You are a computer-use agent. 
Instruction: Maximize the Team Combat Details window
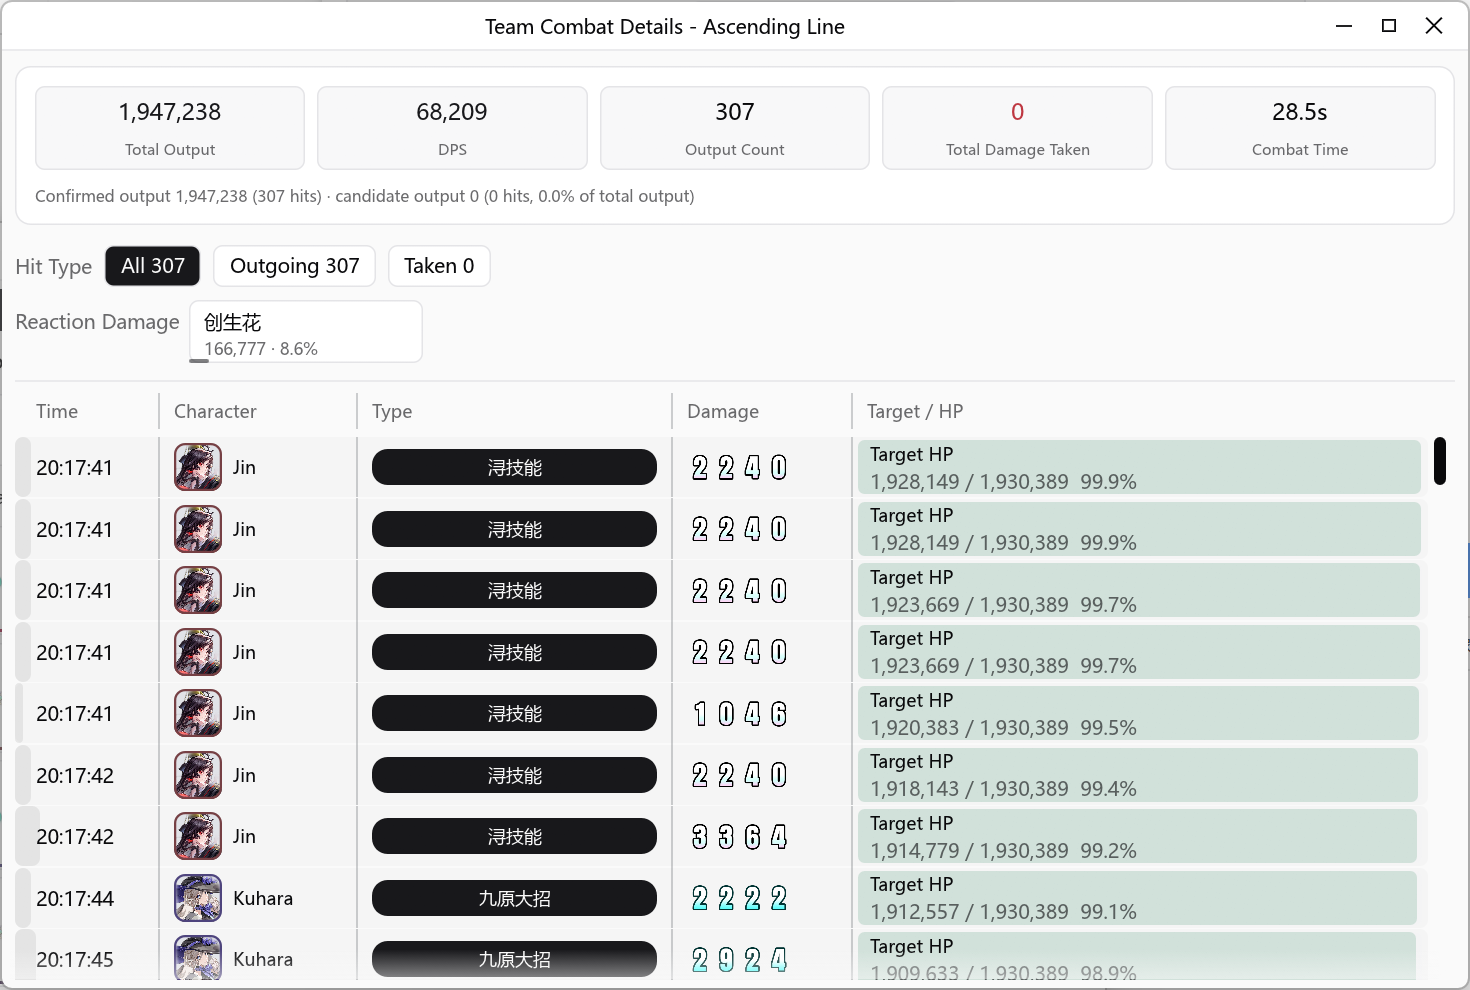click(x=1389, y=26)
